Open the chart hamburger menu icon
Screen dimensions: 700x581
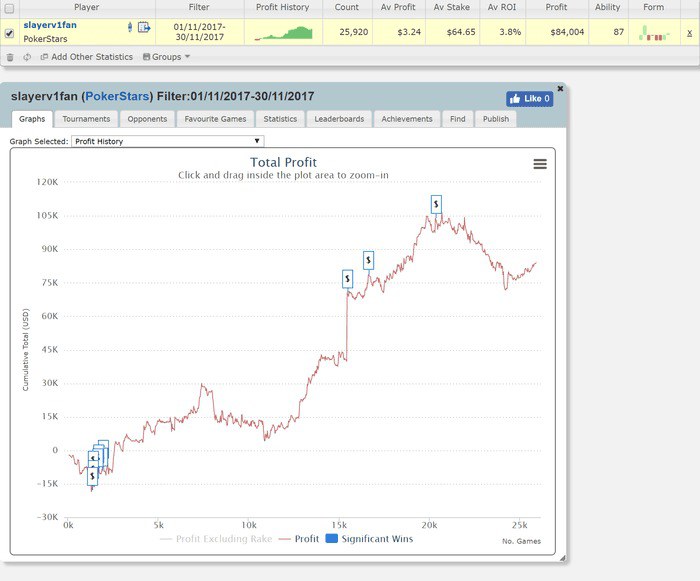[540, 164]
